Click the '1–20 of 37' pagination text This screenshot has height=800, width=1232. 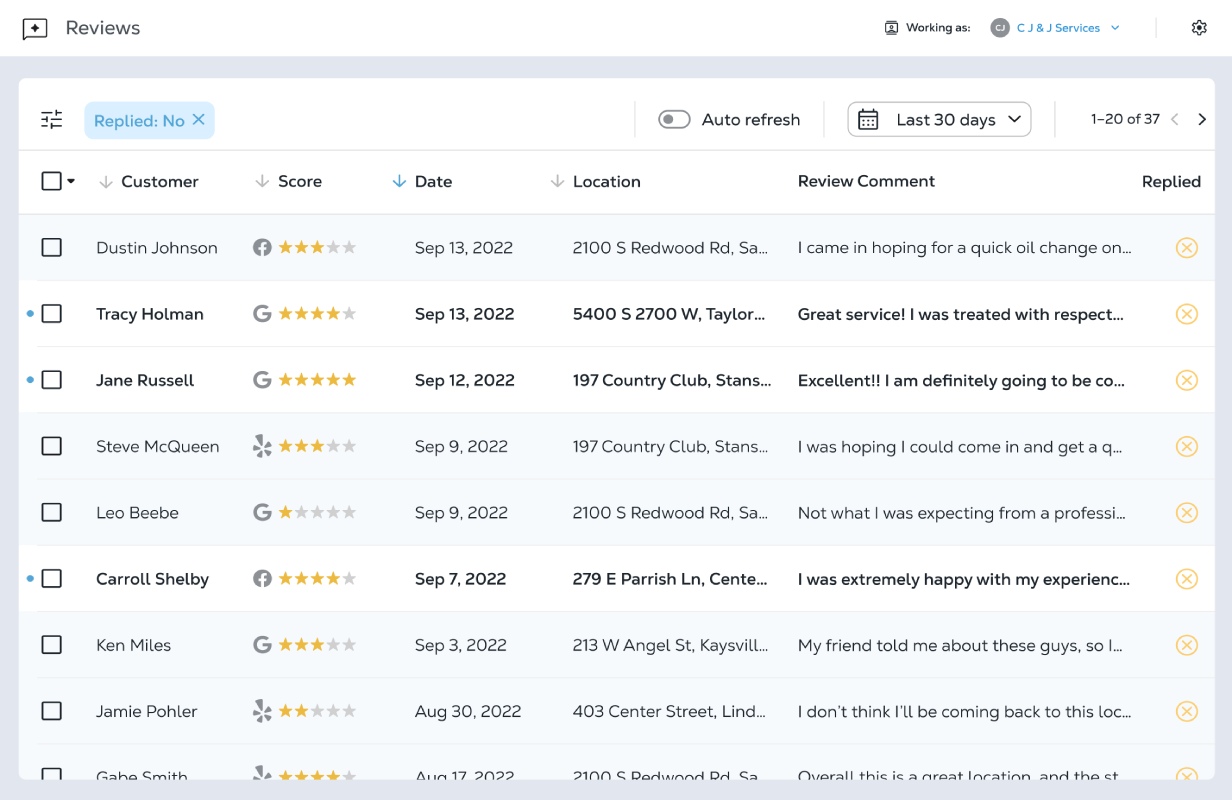[x=1125, y=119]
